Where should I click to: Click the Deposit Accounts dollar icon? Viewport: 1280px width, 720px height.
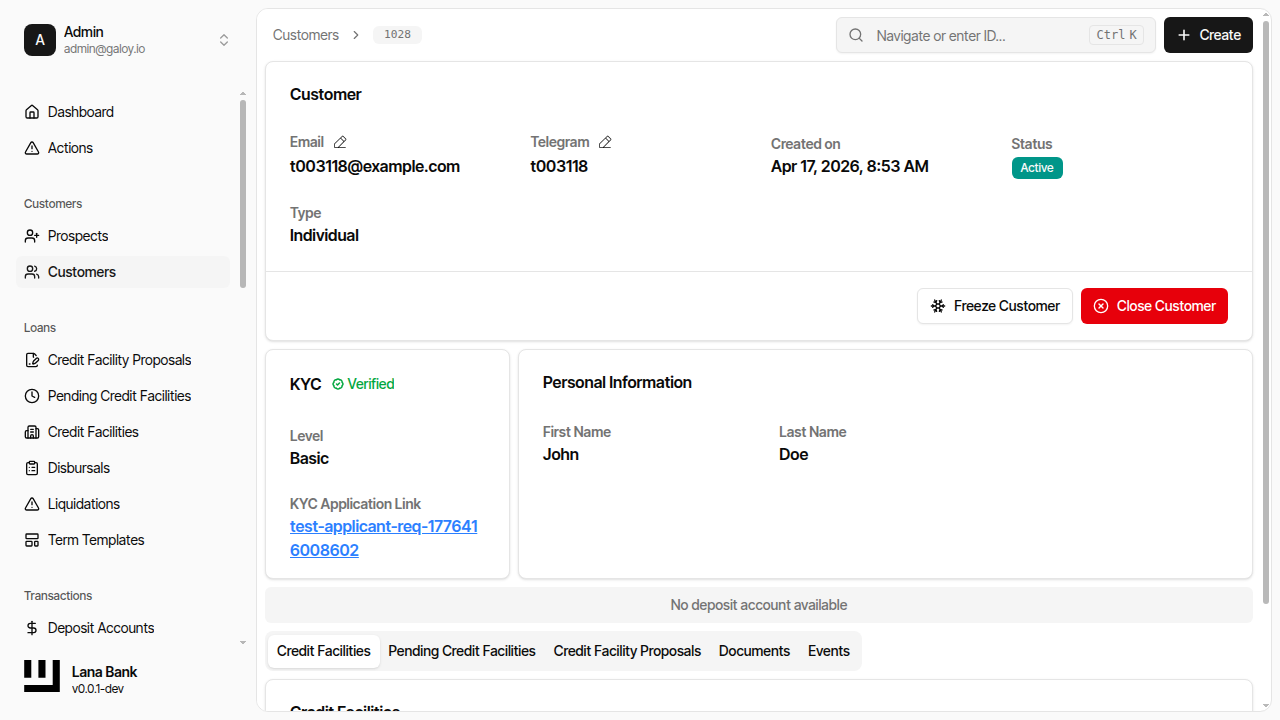point(32,628)
